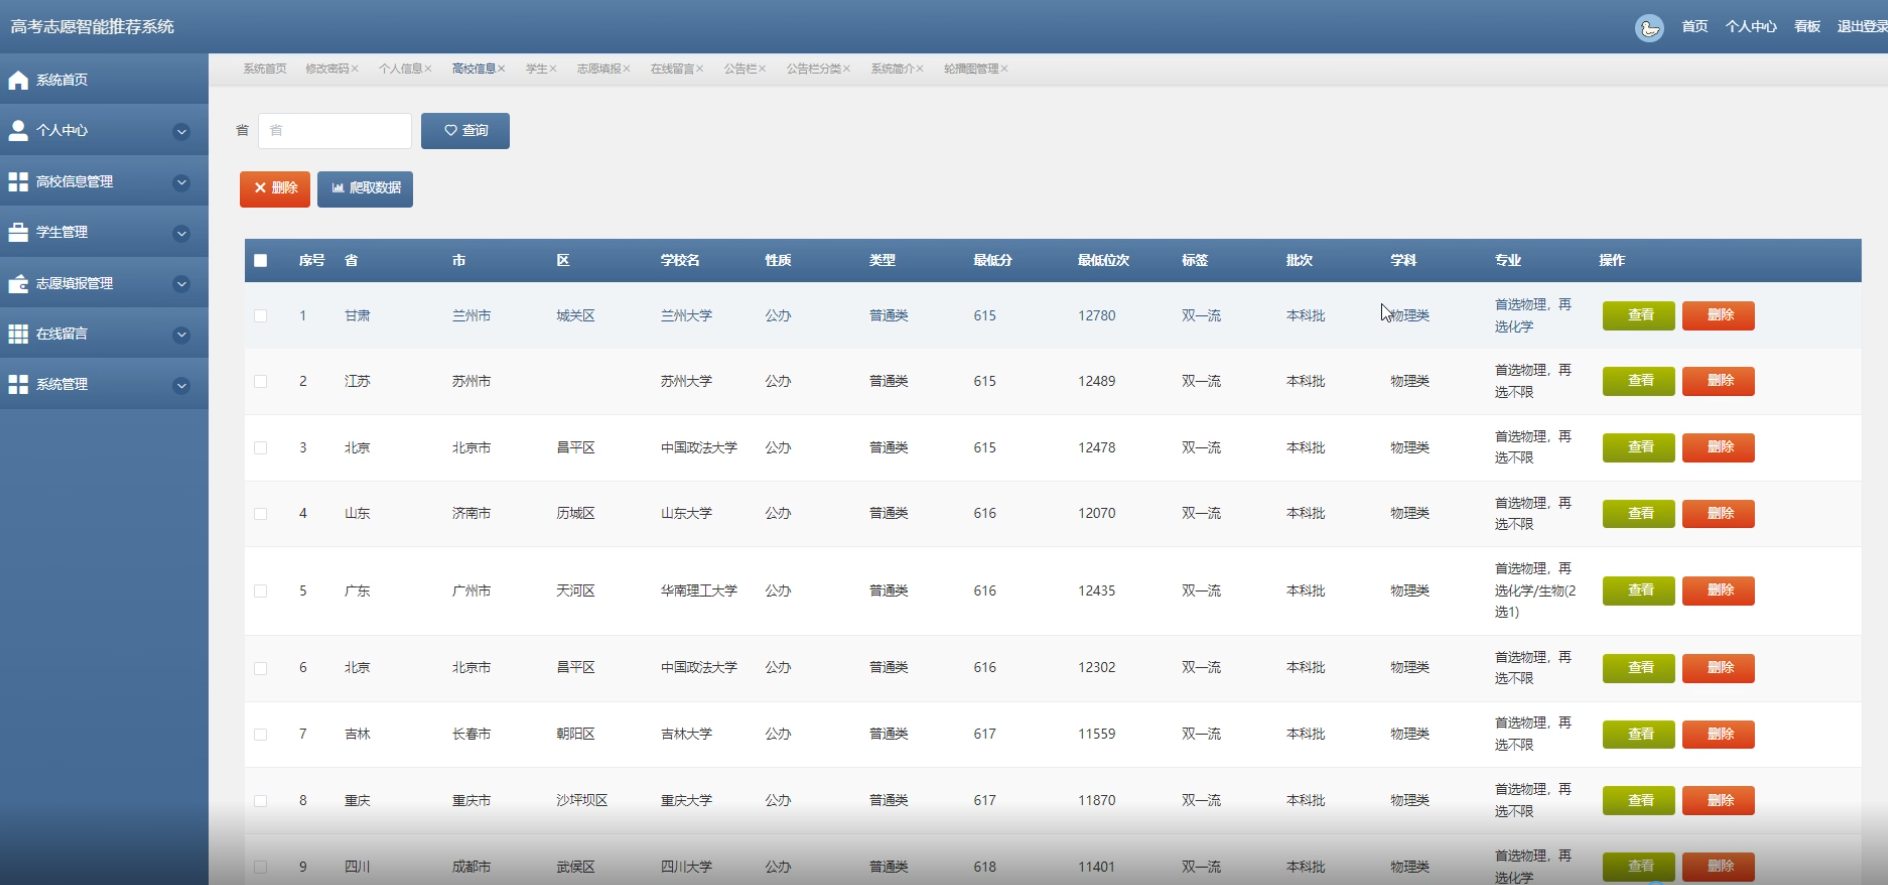Click the grid icon beside 在线留言
This screenshot has width=1888, height=885.
(x=18, y=333)
